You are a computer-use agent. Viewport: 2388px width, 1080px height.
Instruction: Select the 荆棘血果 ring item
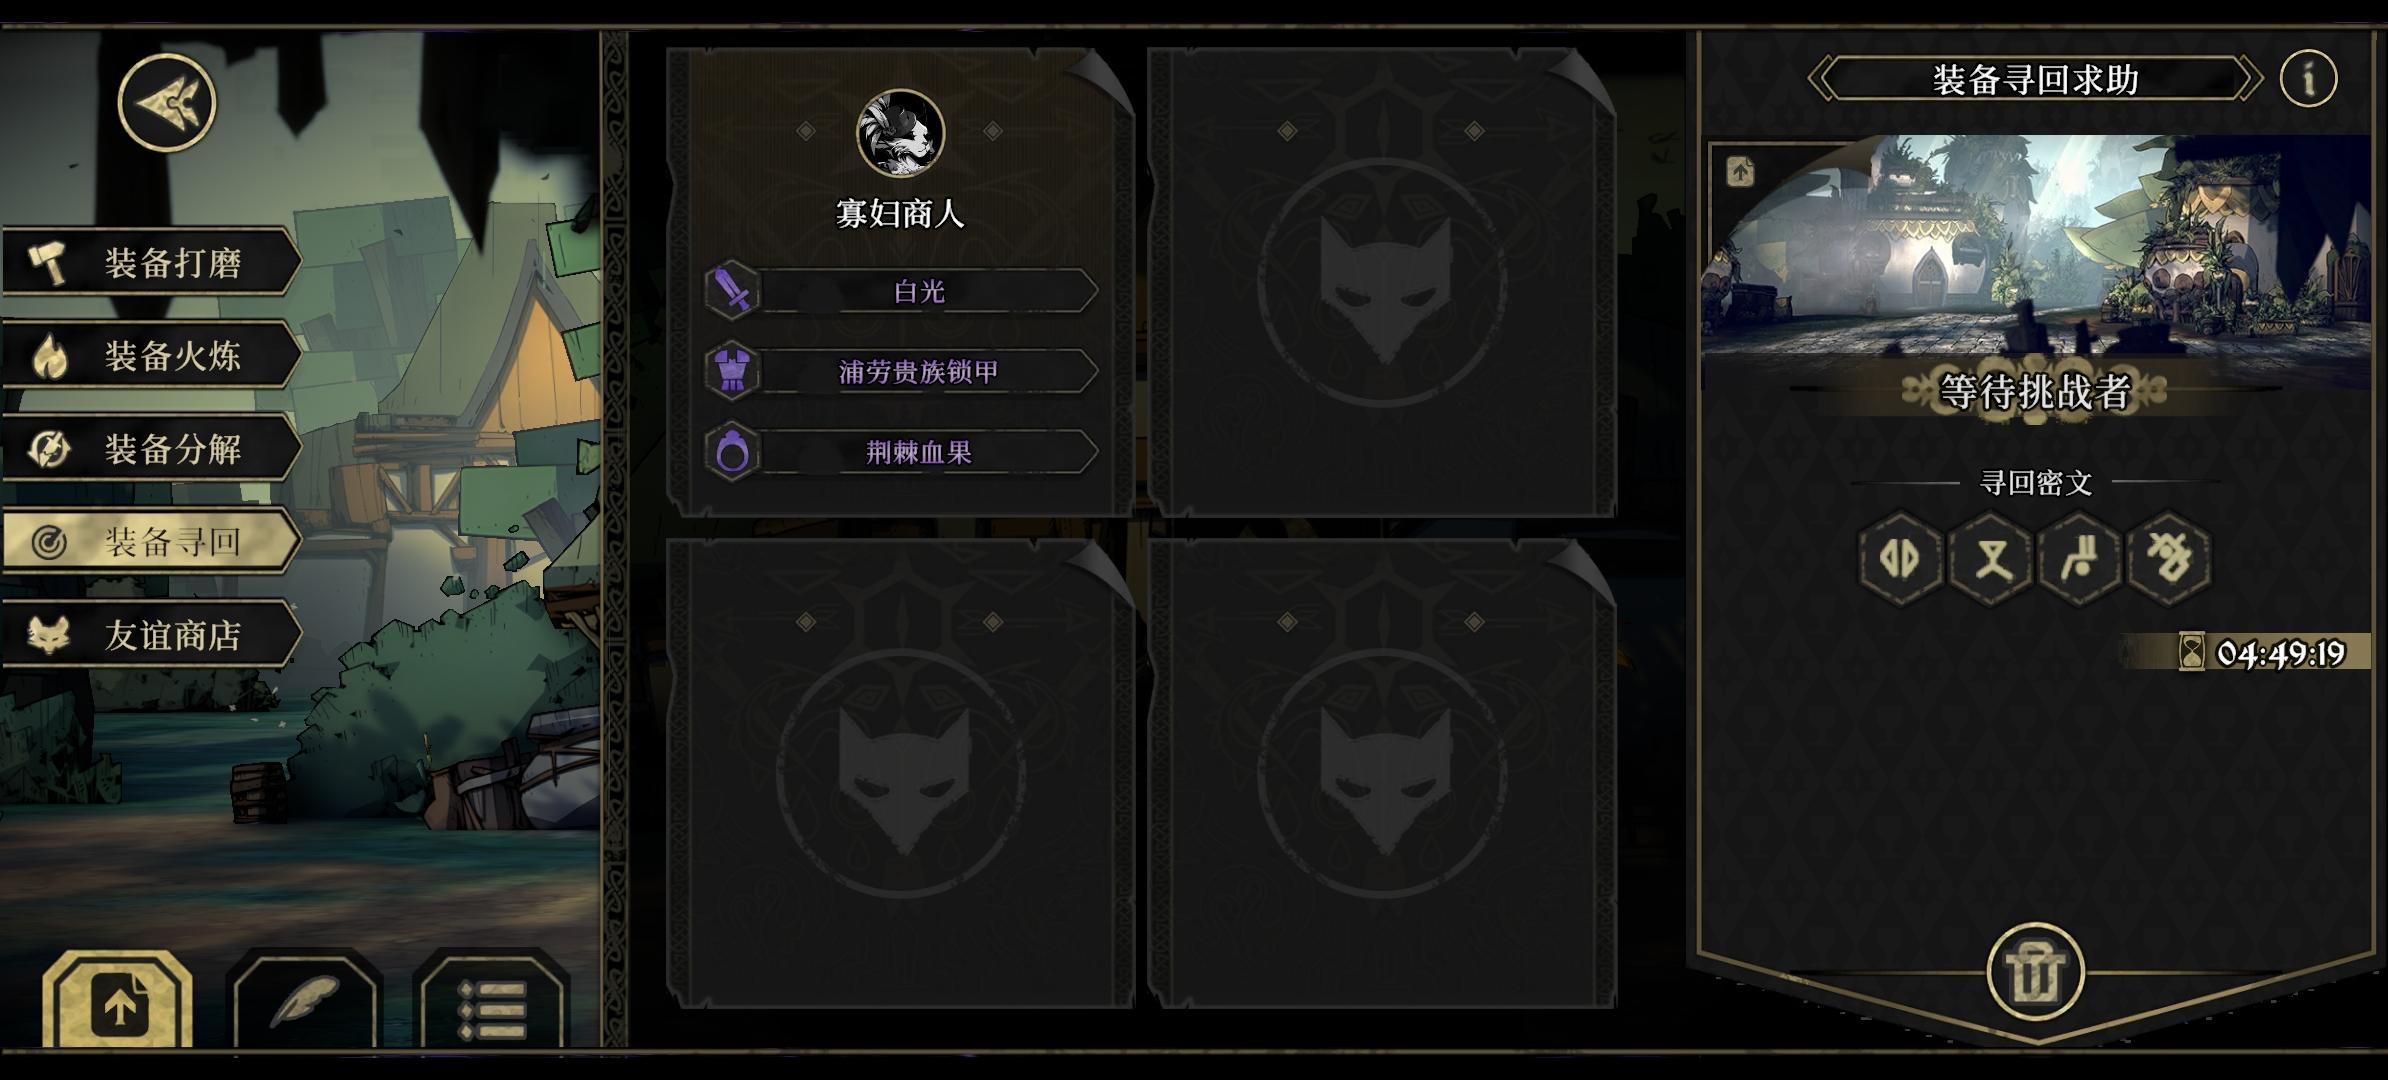pyautogui.click(x=902, y=453)
